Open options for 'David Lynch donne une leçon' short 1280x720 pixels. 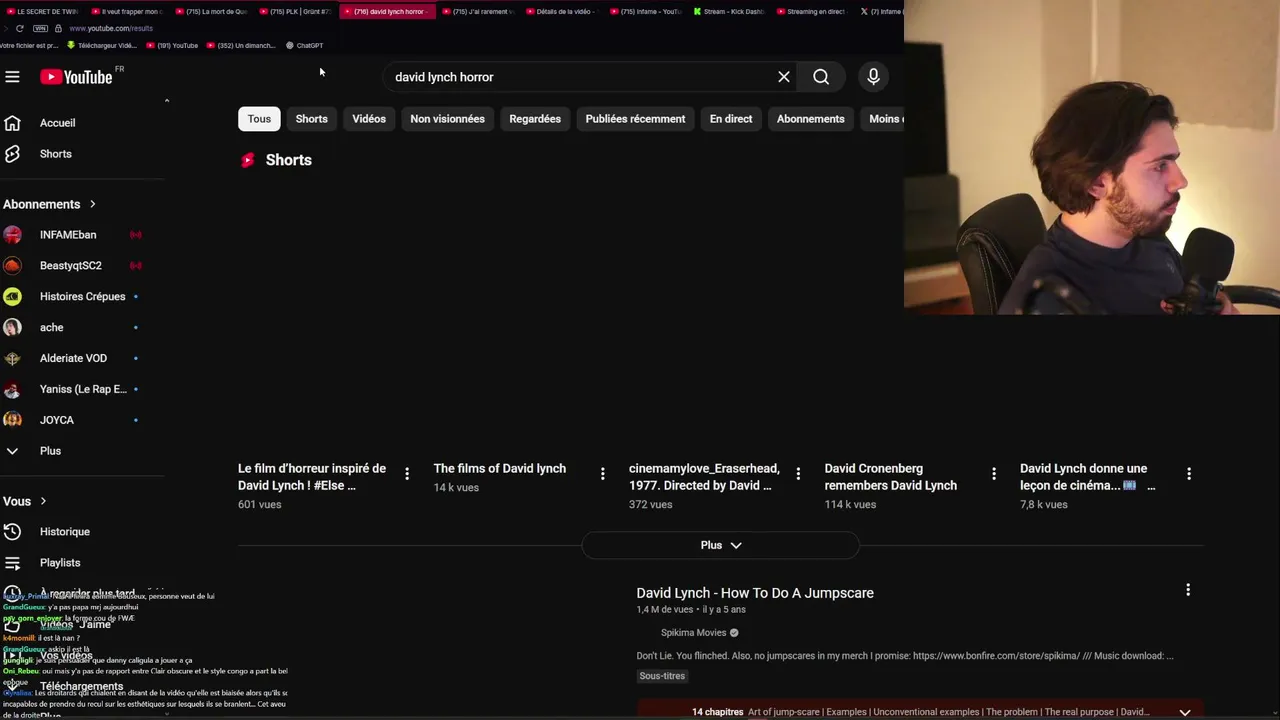pyautogui.click(x=1189, y=474)
